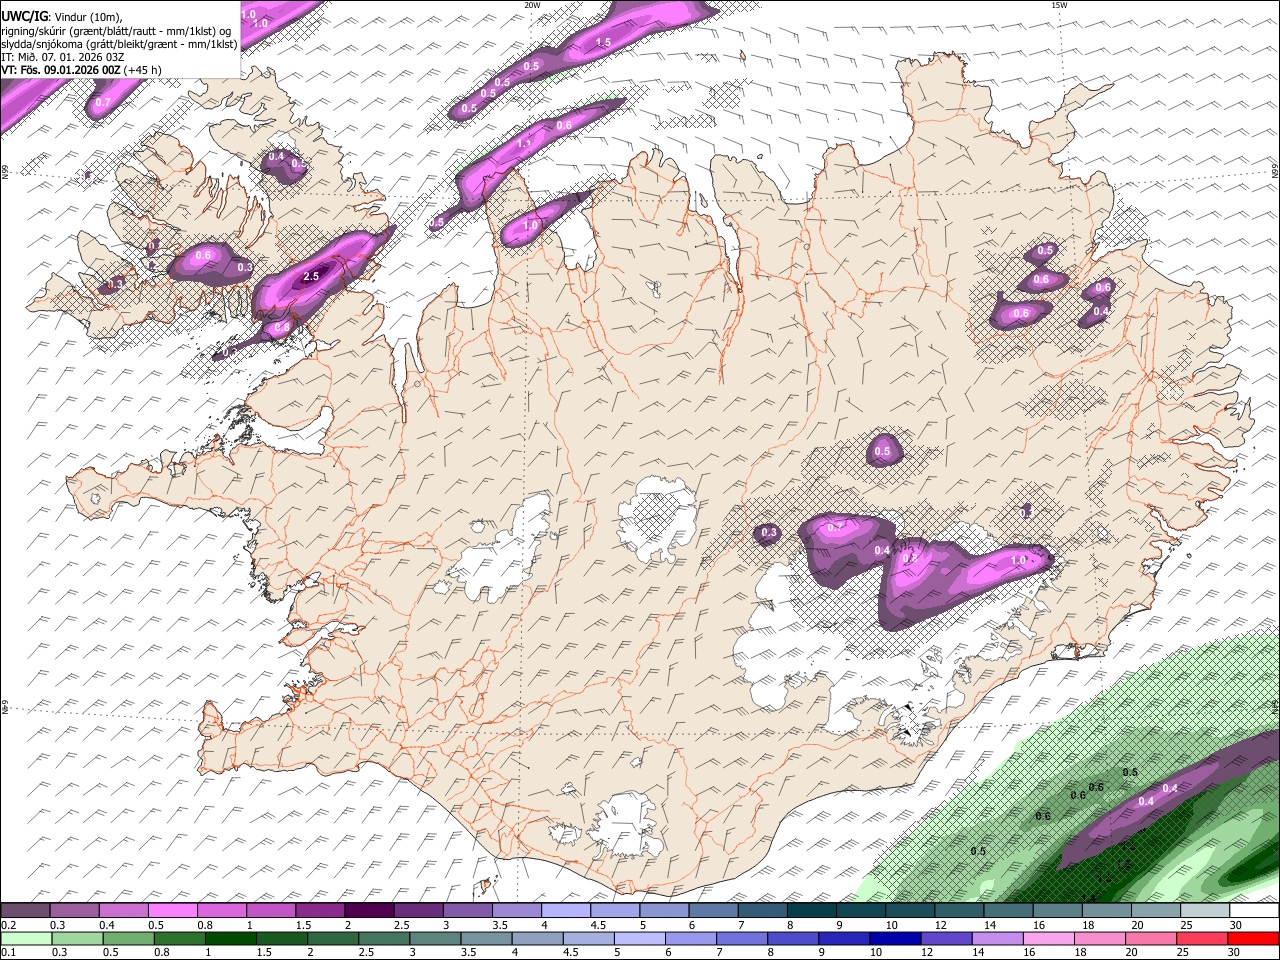Pick the pale green swatch between 0.1 and 0.3

coord(24,938)
